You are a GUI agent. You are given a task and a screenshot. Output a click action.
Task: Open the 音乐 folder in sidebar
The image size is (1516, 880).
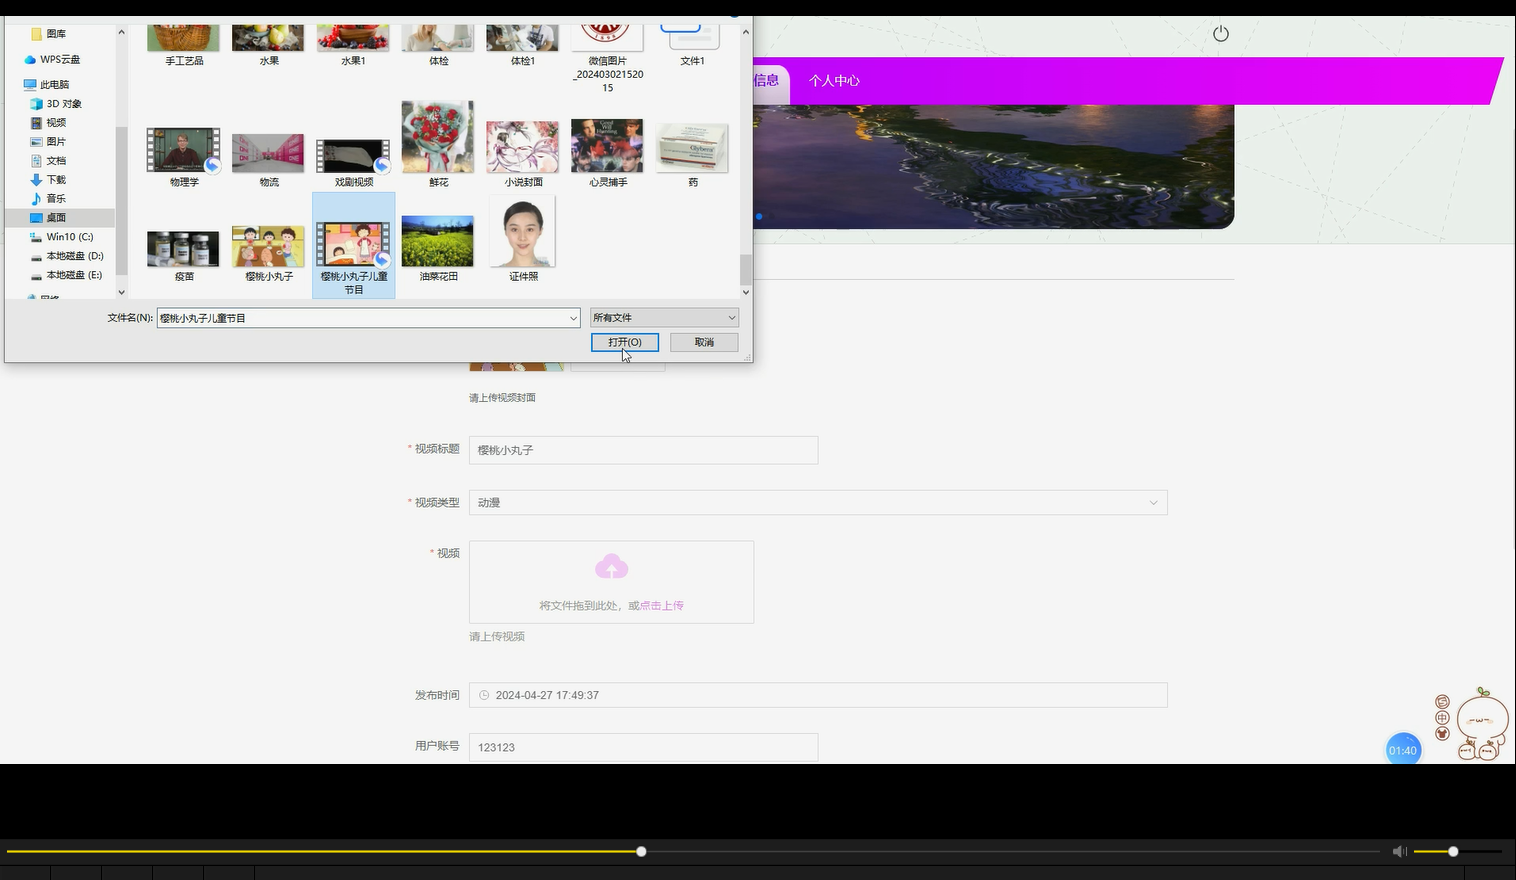click(48, 199)
